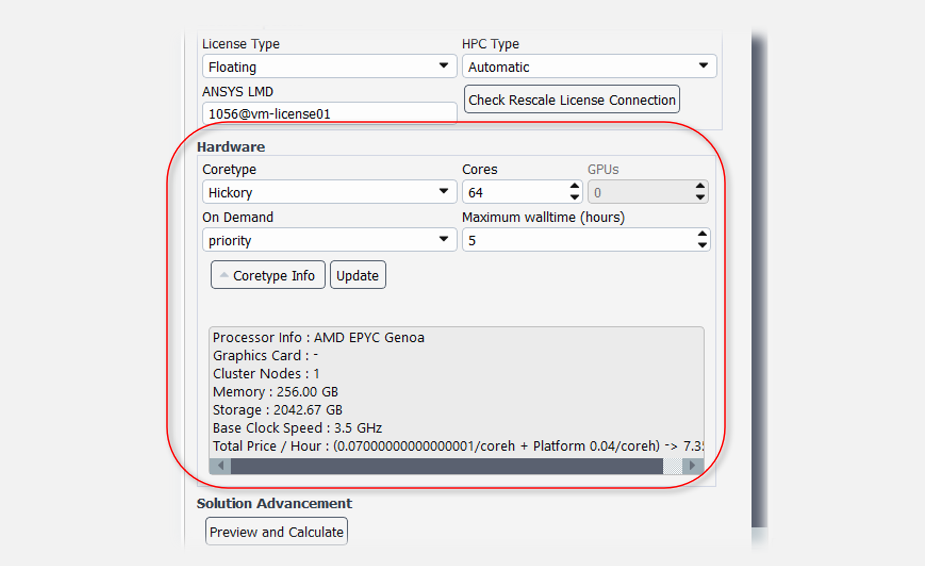This screenshot has width=925, height=566.
Task: Click the 'Cluster Nodes : 1' line
Action: point(266,374)
